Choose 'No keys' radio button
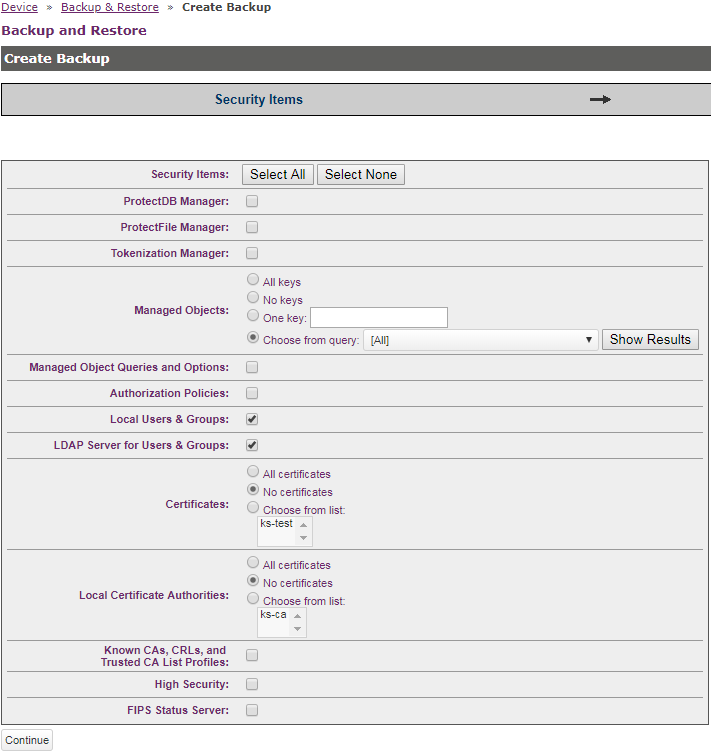This screenshot has height=753, width=711. [253, 298]
